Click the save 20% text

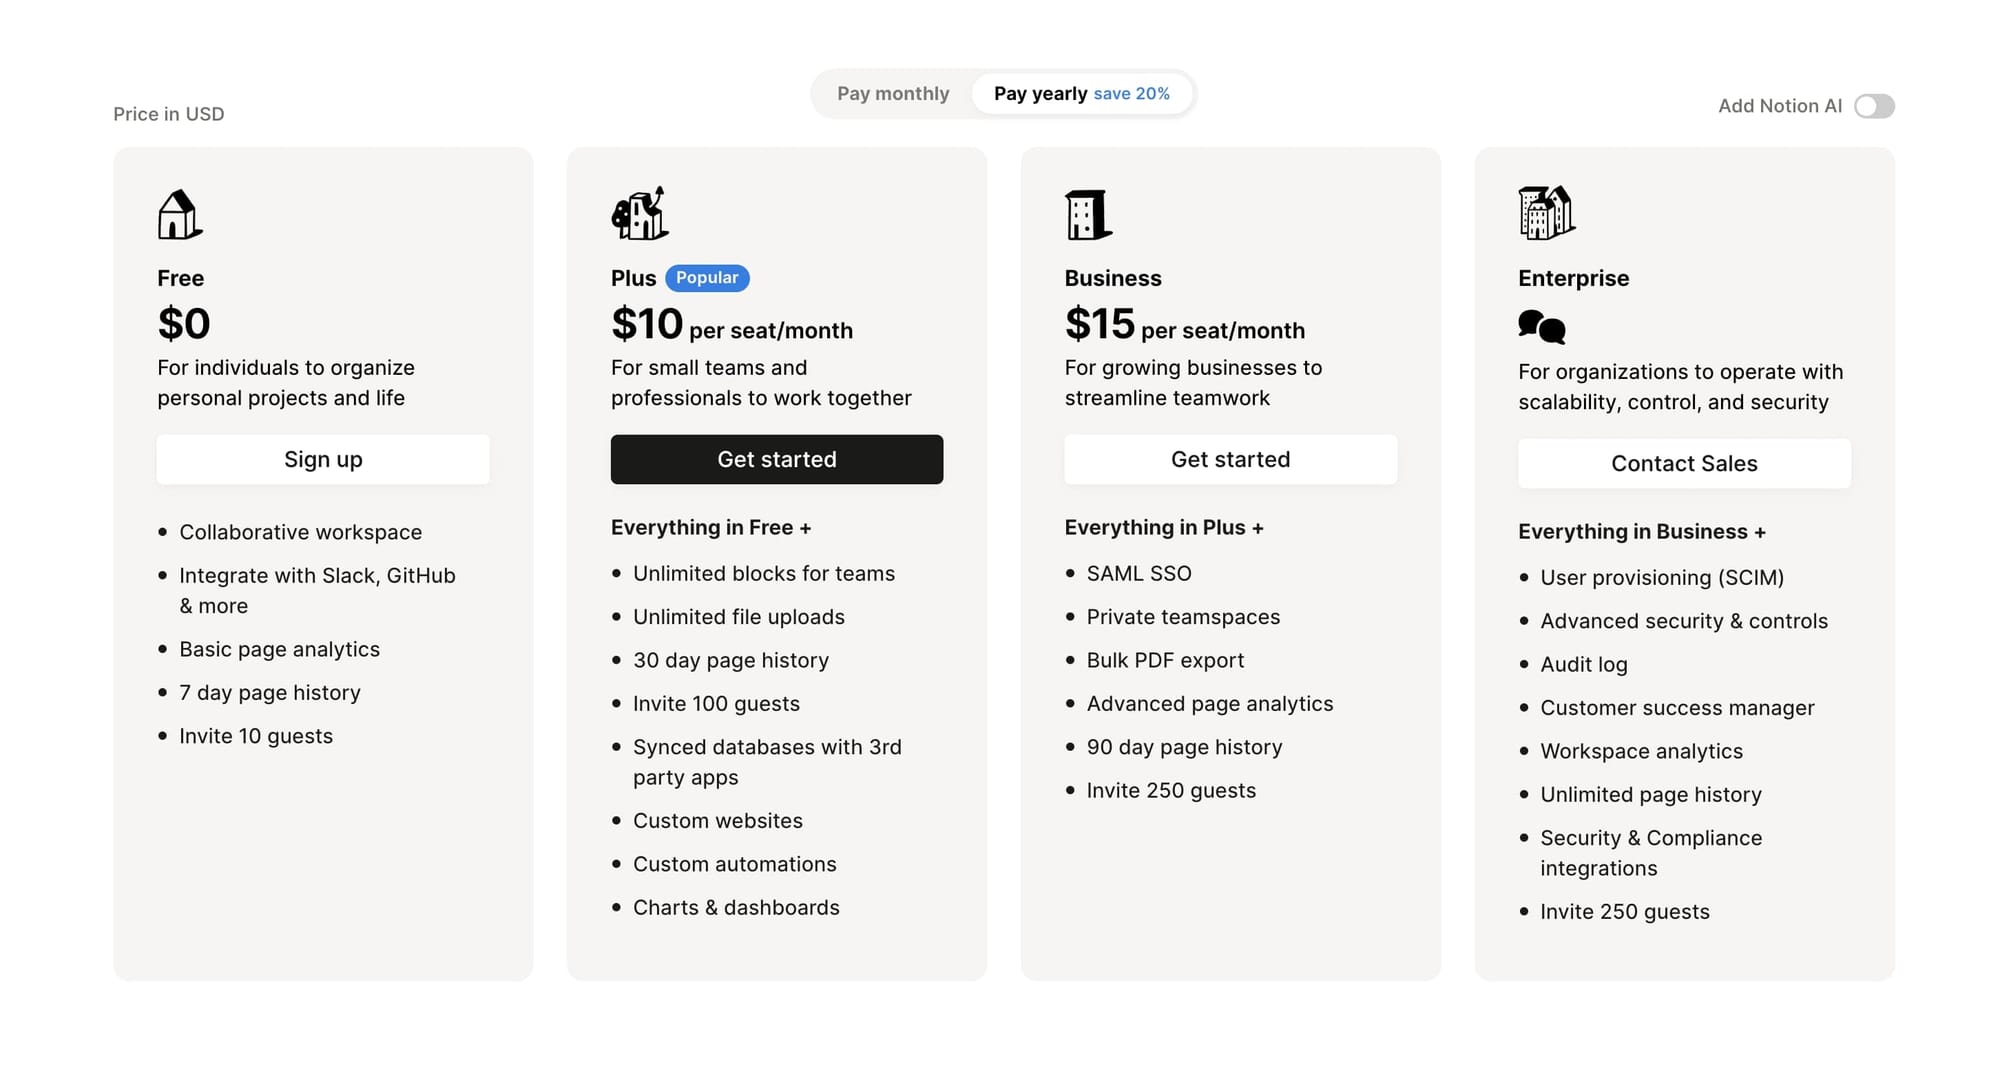click(1132, 94)
